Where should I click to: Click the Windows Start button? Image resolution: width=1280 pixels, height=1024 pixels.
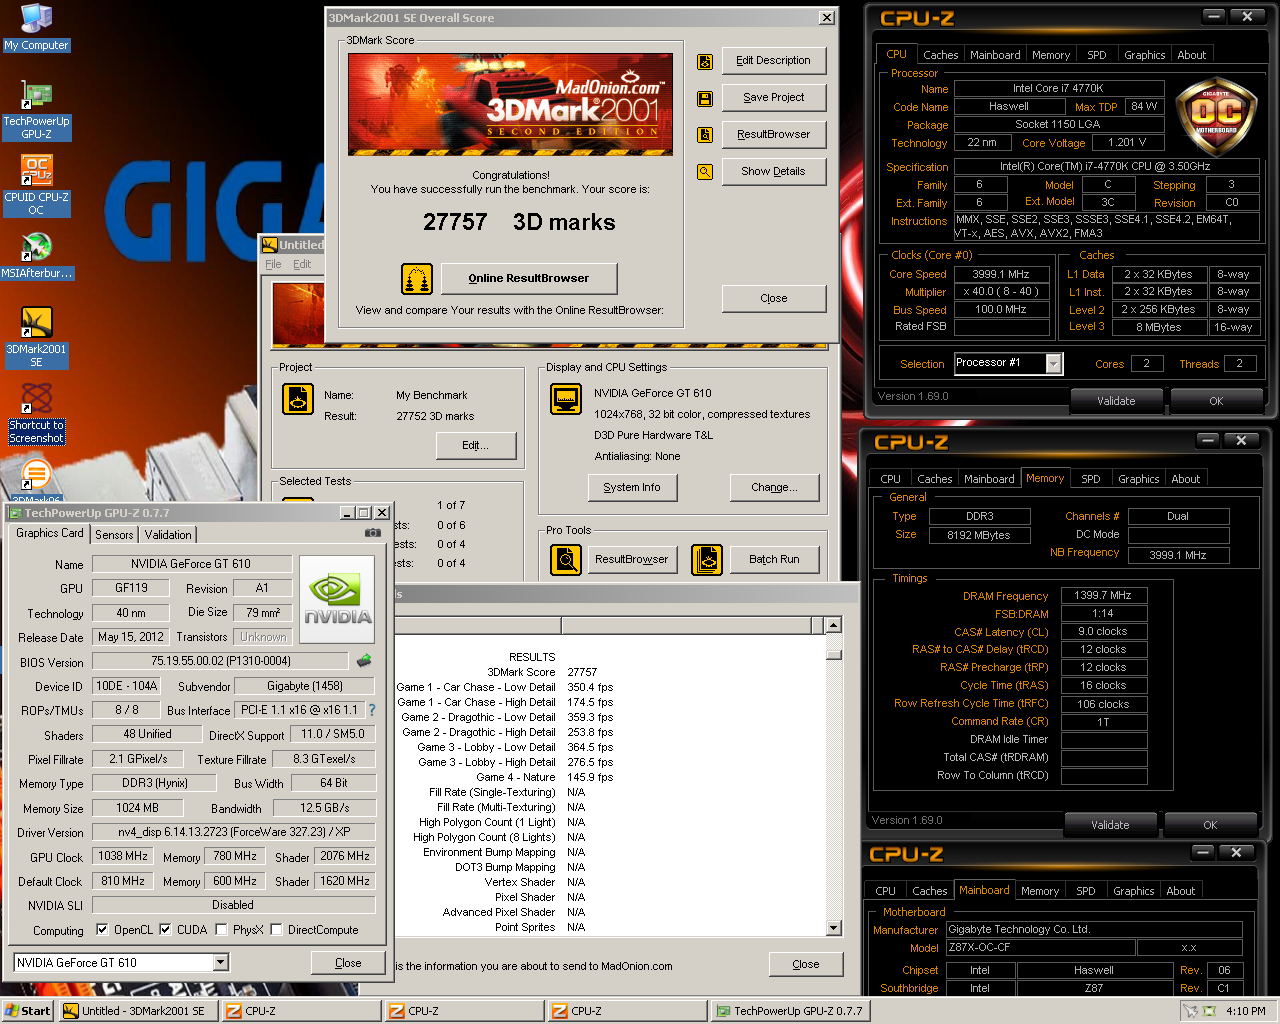(28, 1011)
